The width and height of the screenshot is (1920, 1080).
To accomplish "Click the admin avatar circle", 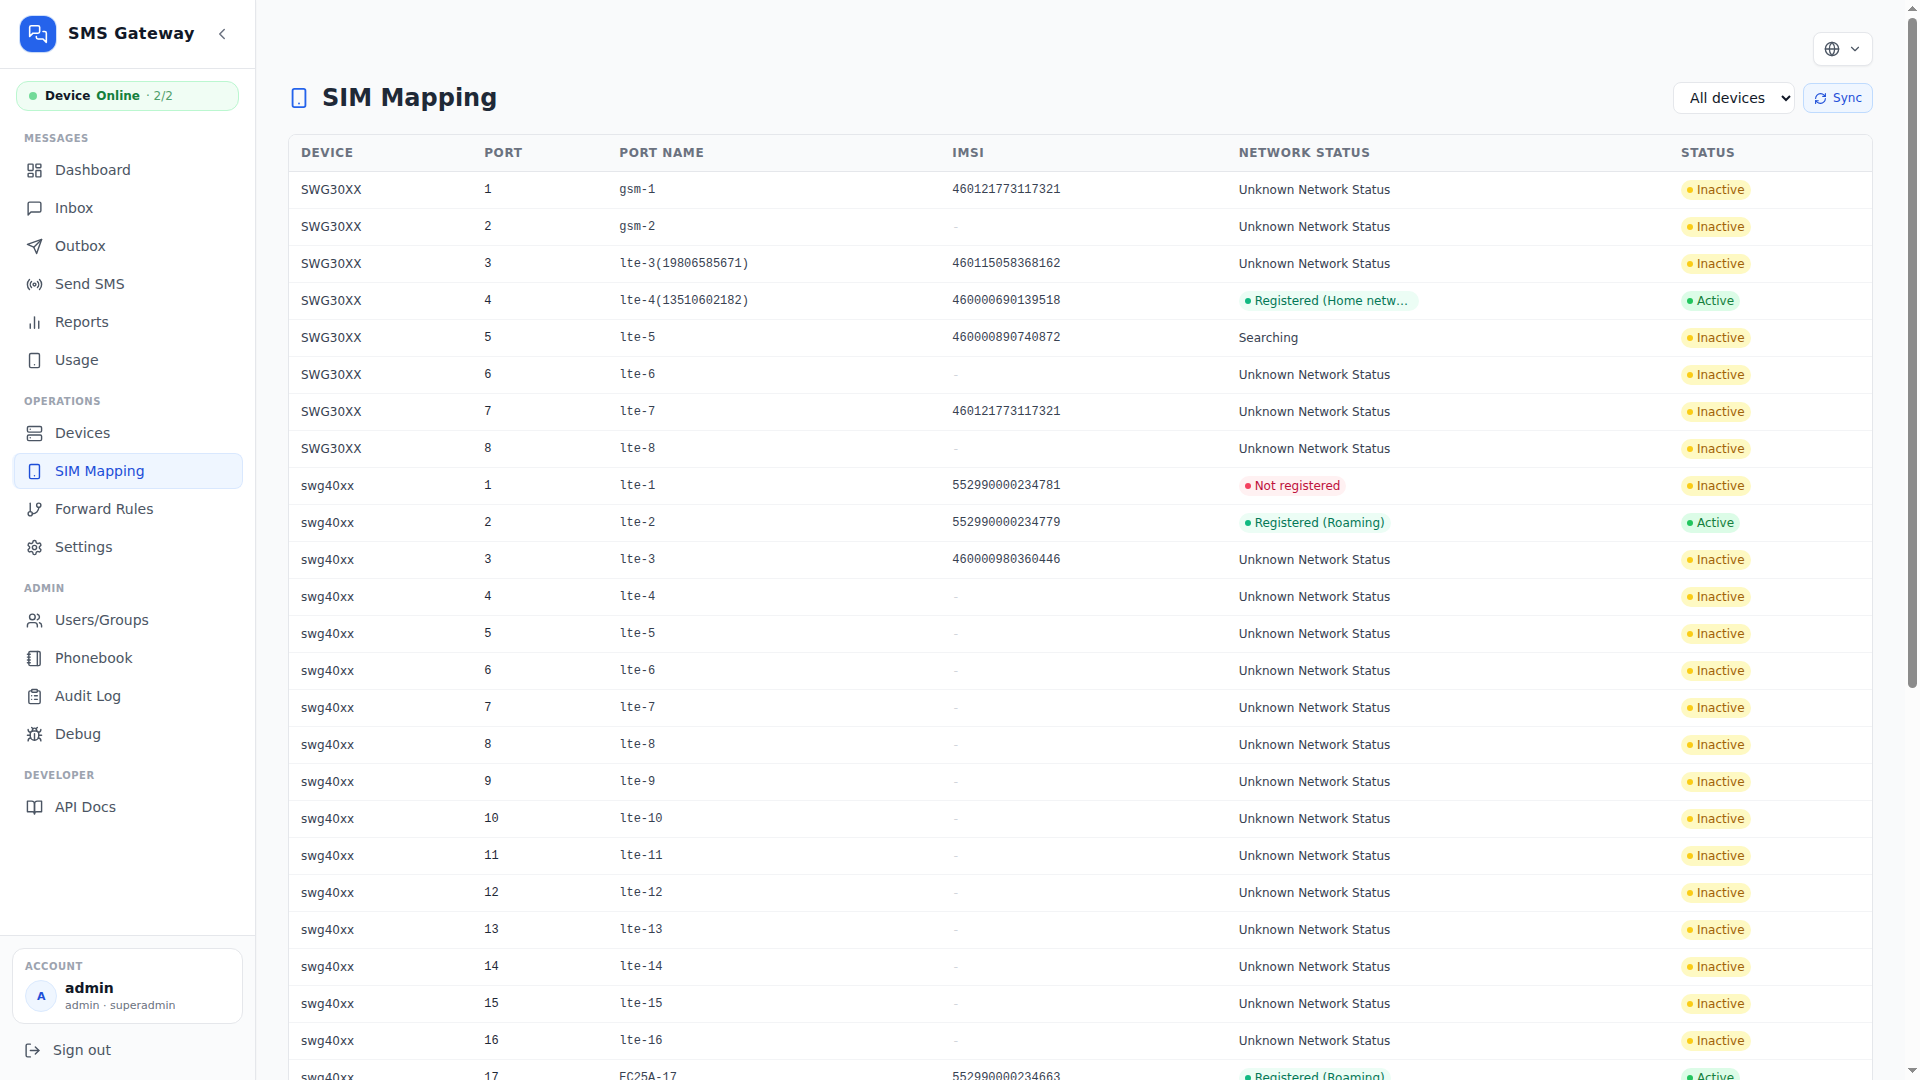I will click(x=41, y=996).
